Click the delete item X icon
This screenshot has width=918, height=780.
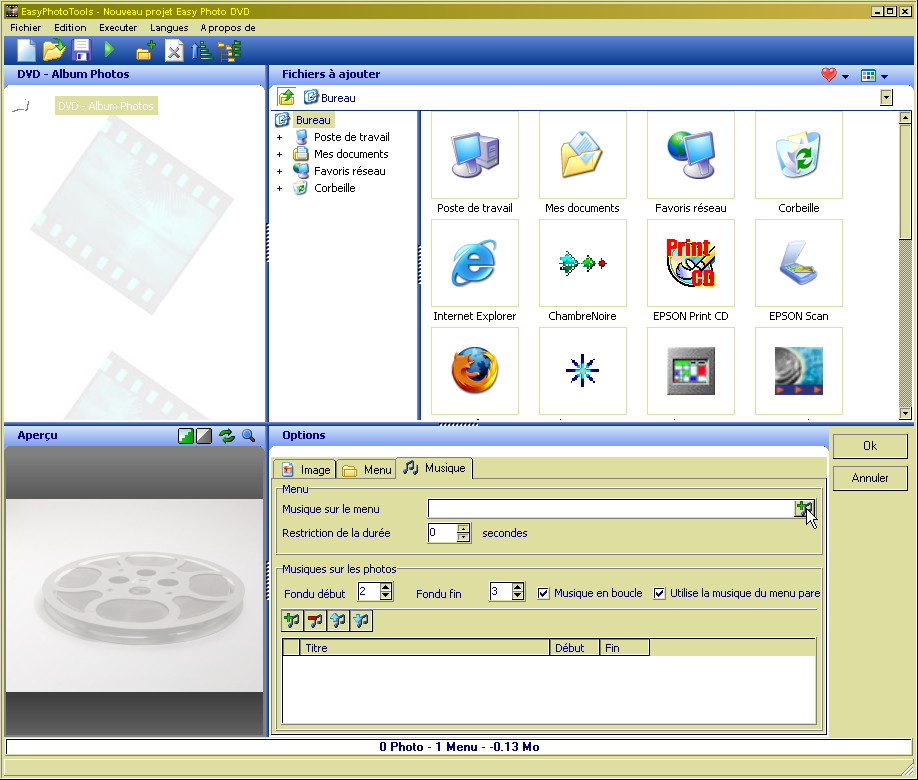click(x=174, y=51)
